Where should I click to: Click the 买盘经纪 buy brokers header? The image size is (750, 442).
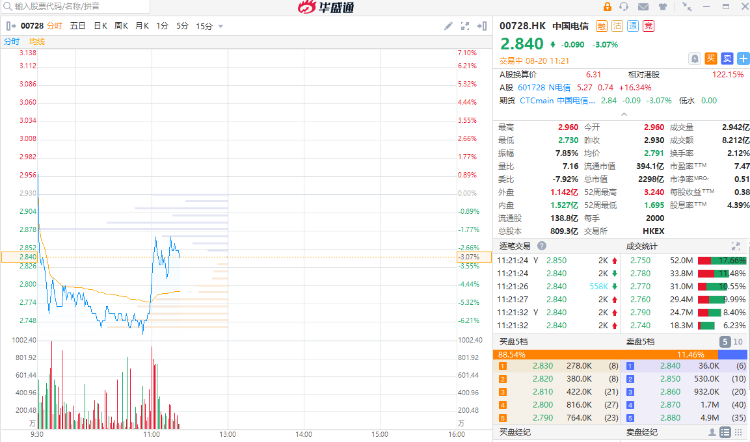515,432
